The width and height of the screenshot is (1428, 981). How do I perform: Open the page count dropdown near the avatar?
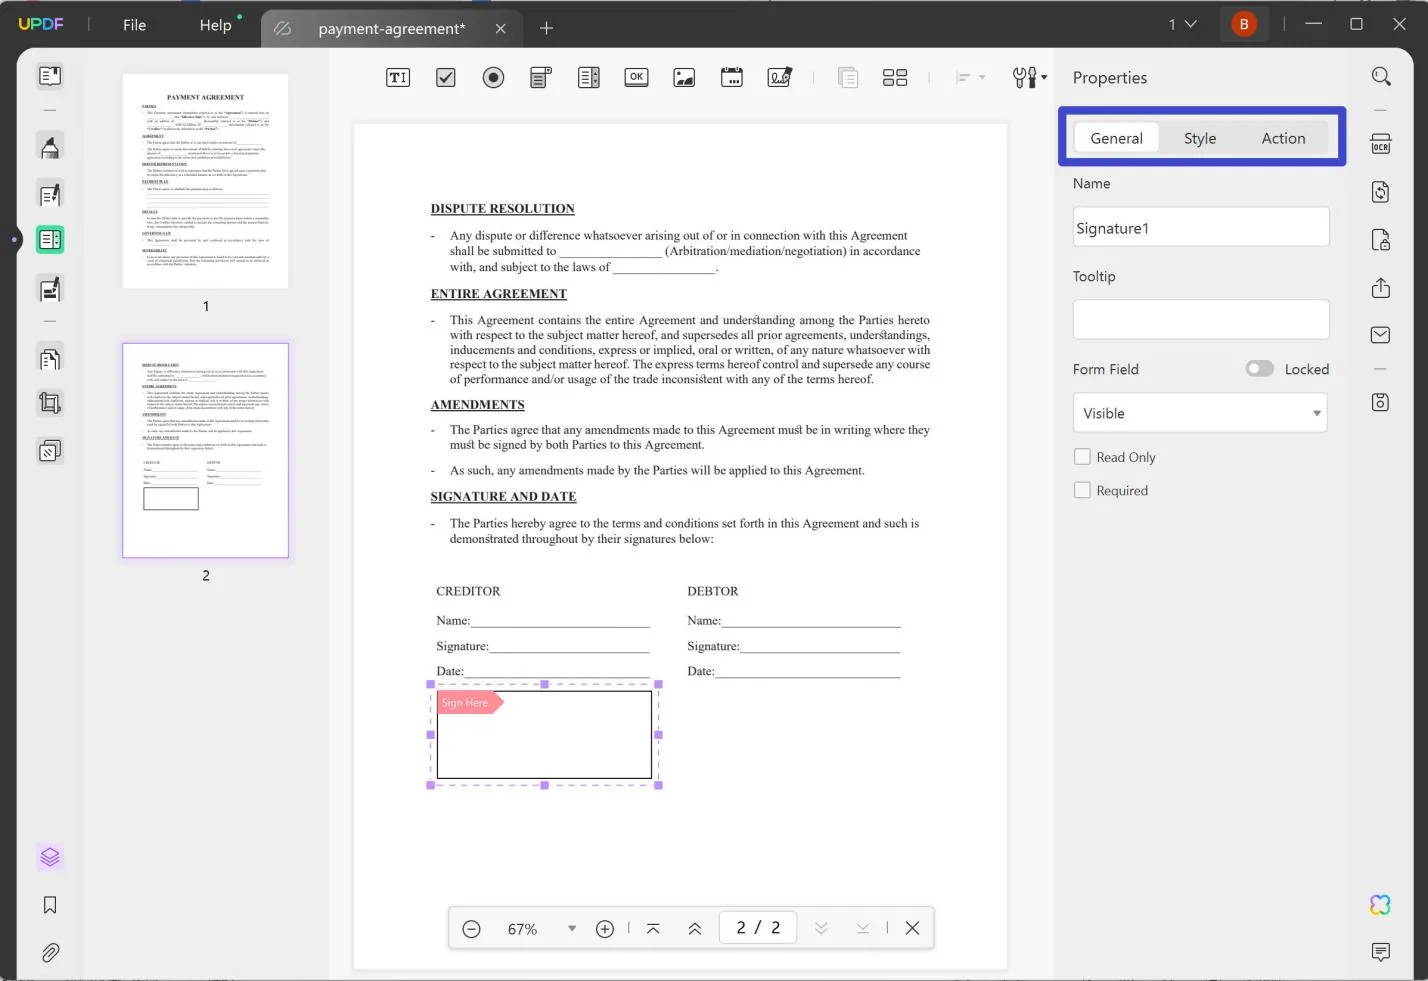pyautogui.click(x=1181, y=23)
